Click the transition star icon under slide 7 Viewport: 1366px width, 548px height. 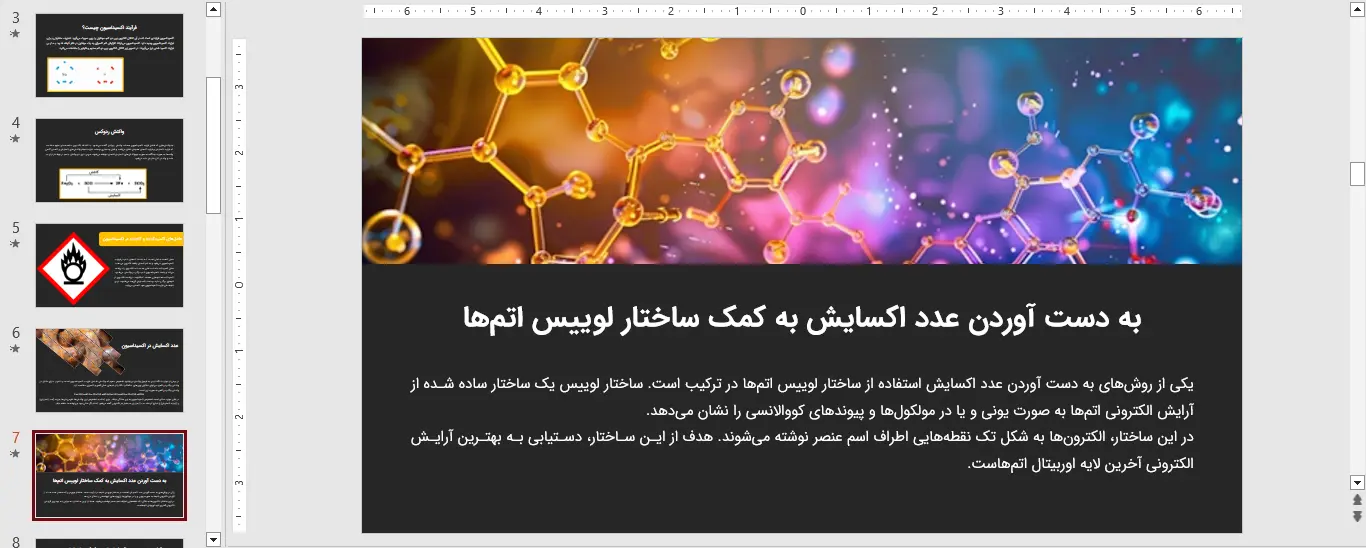(x=15, y=454)
